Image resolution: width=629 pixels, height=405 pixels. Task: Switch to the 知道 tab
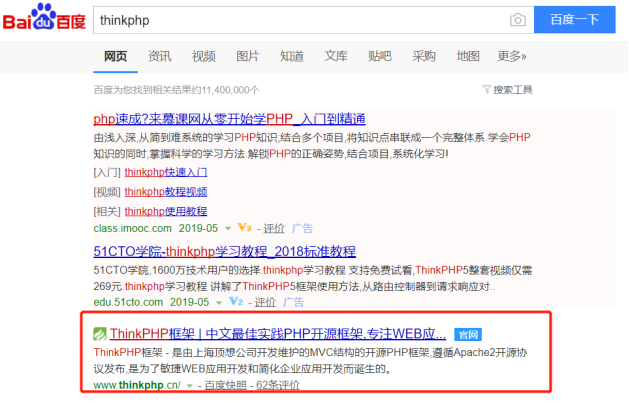coord(292,56)
